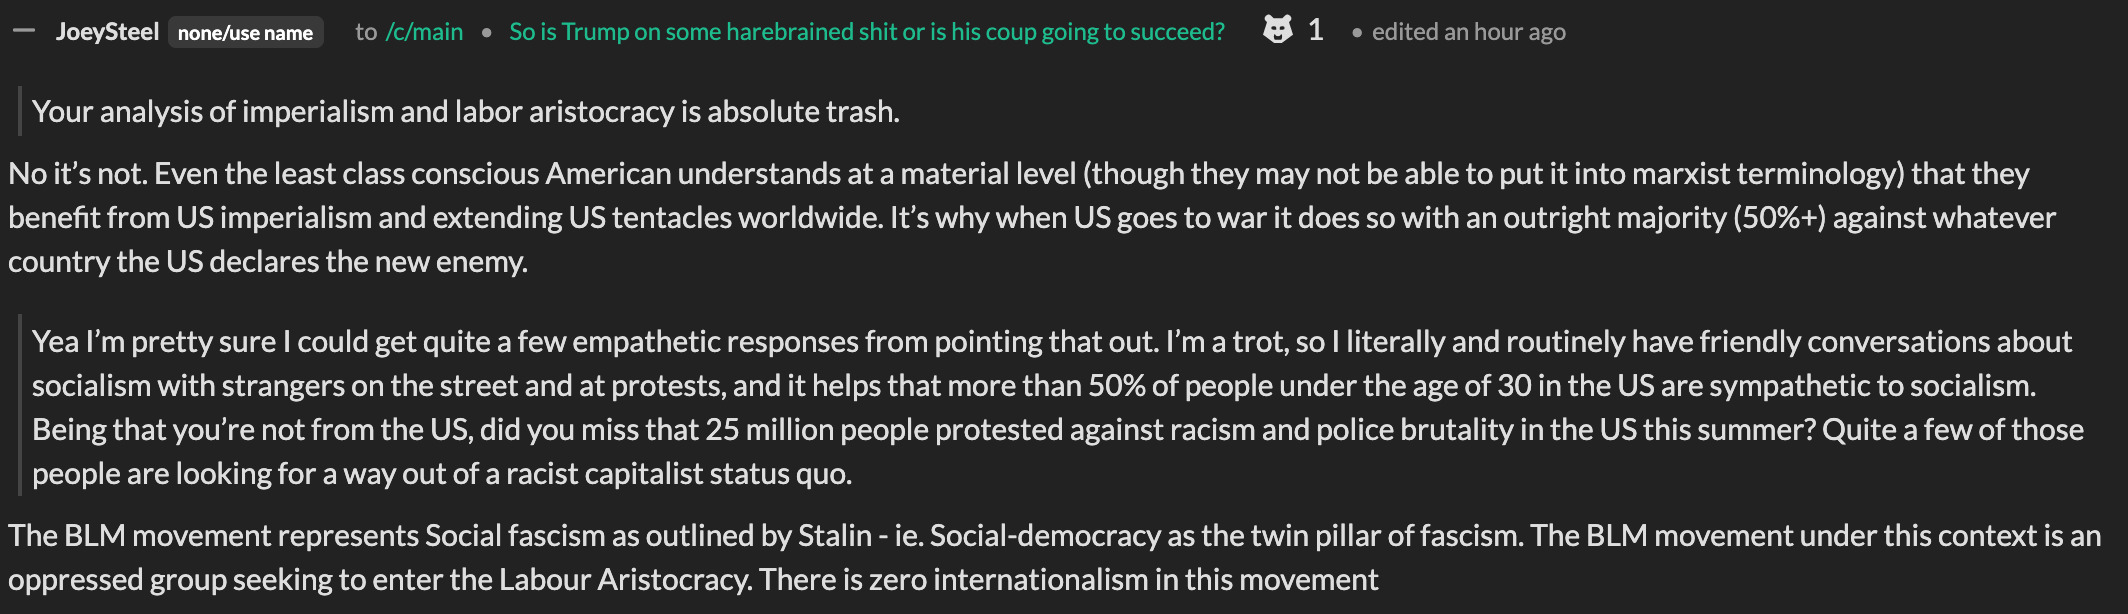Click the 'edited an hour ago' timestamp
This screenshot has height=614, width=2128.
[1468, 32]
